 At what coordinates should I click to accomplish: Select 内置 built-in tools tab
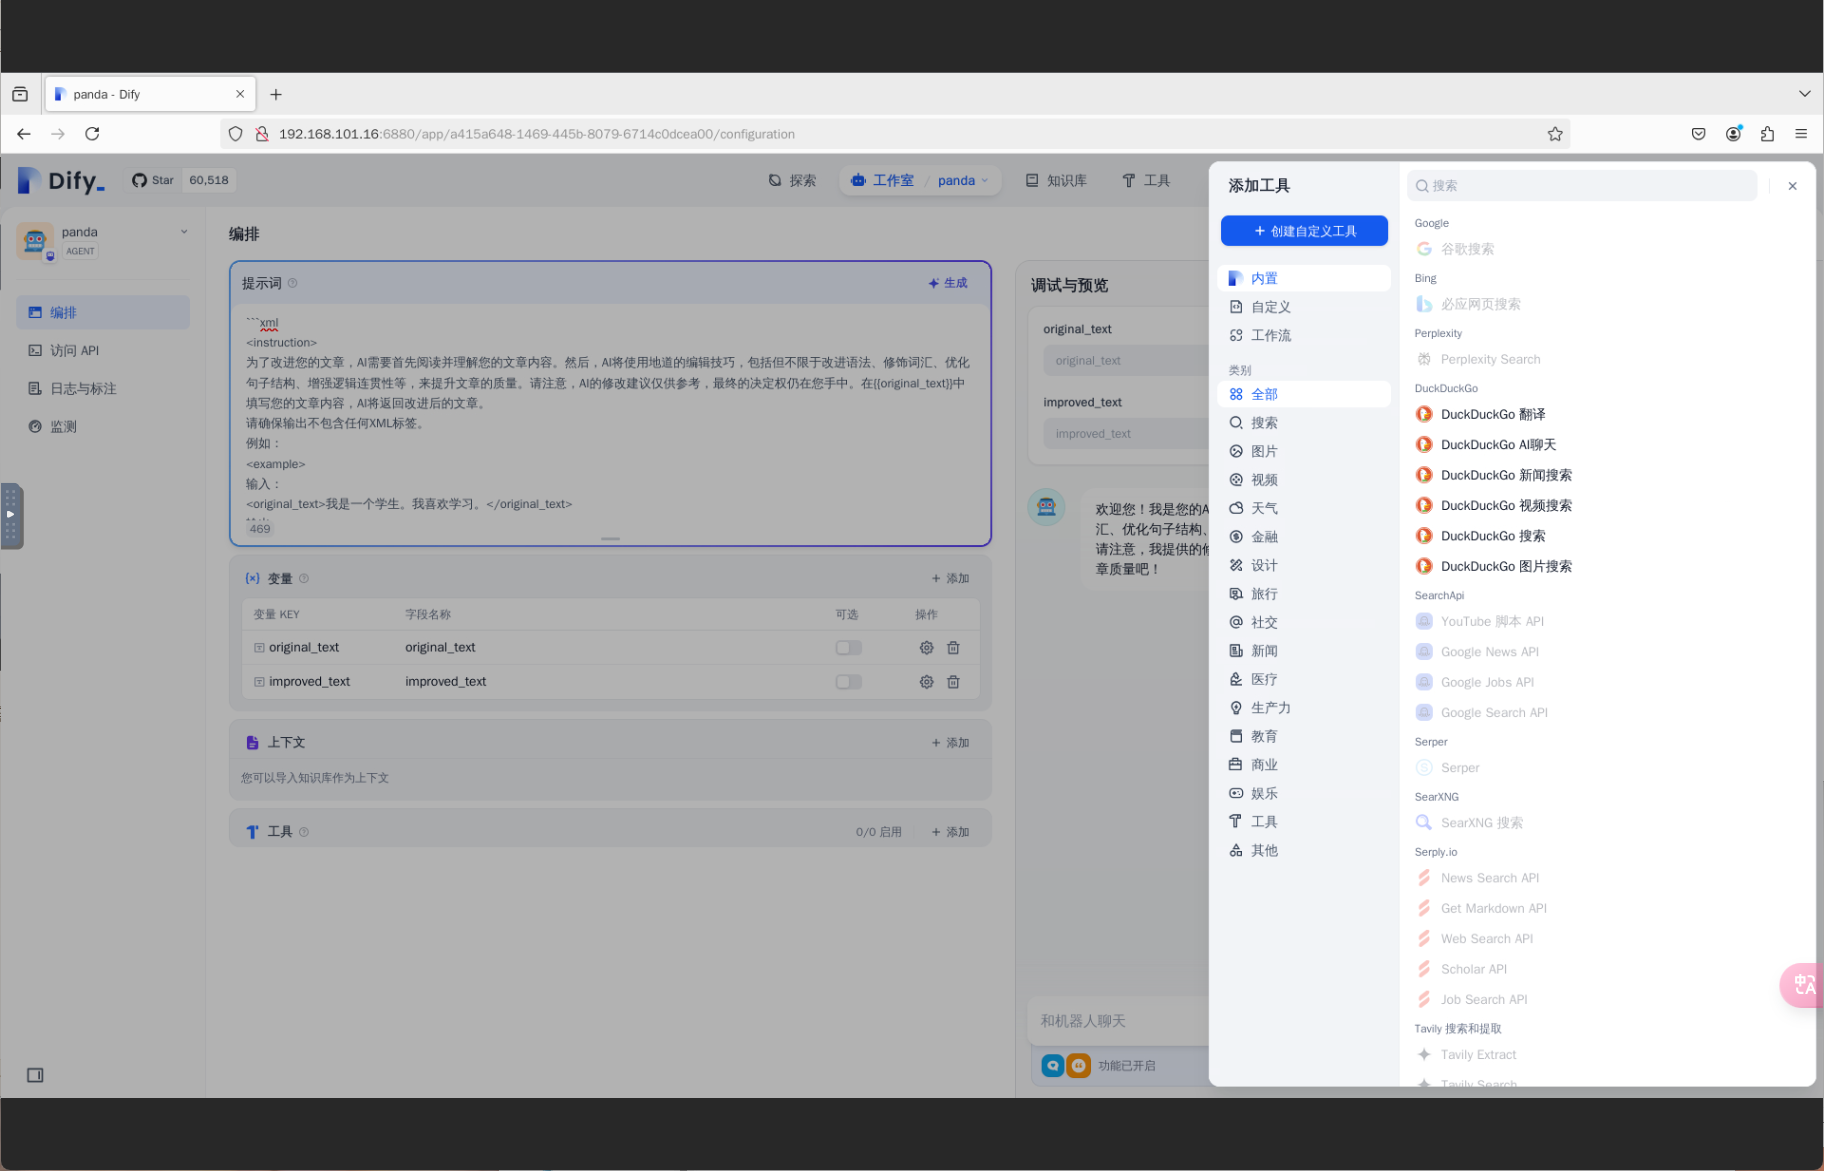click(1304, 278)
